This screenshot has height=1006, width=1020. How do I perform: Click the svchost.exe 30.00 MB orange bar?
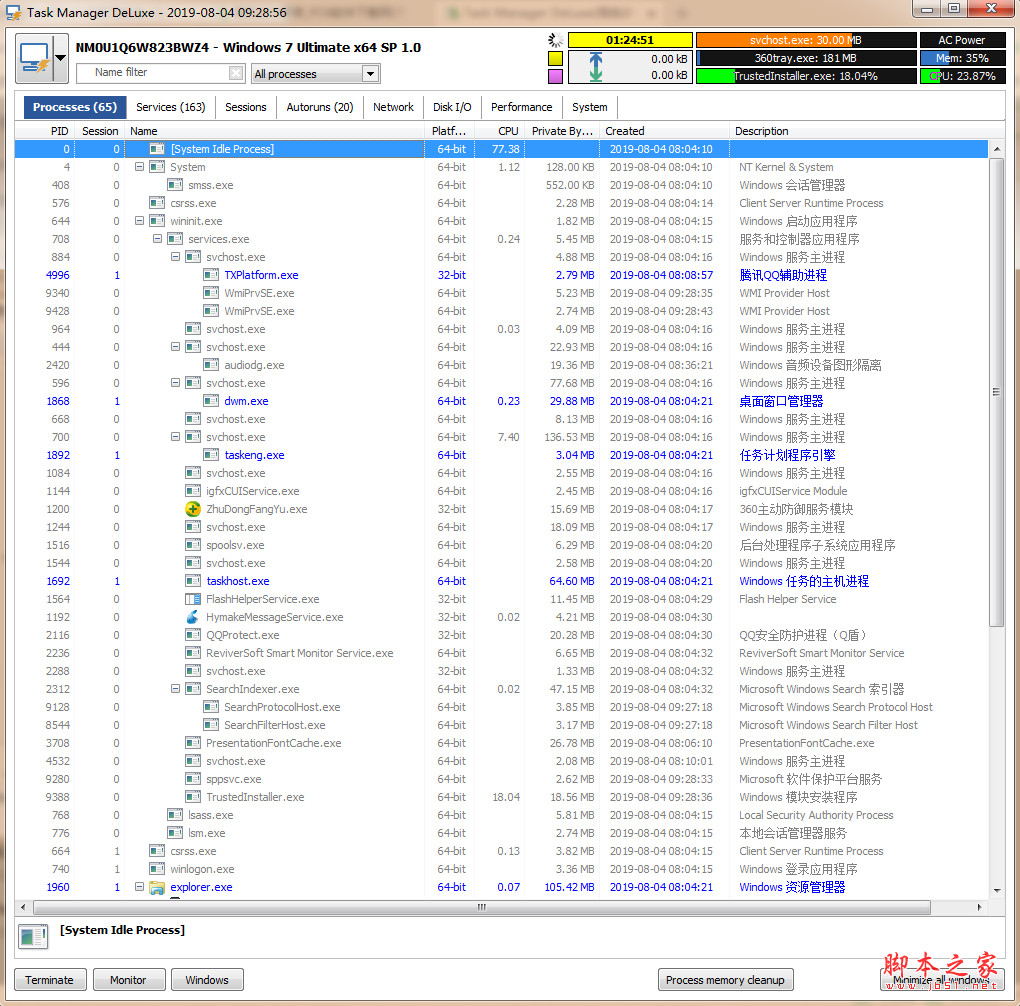click(x=806, y=40)
